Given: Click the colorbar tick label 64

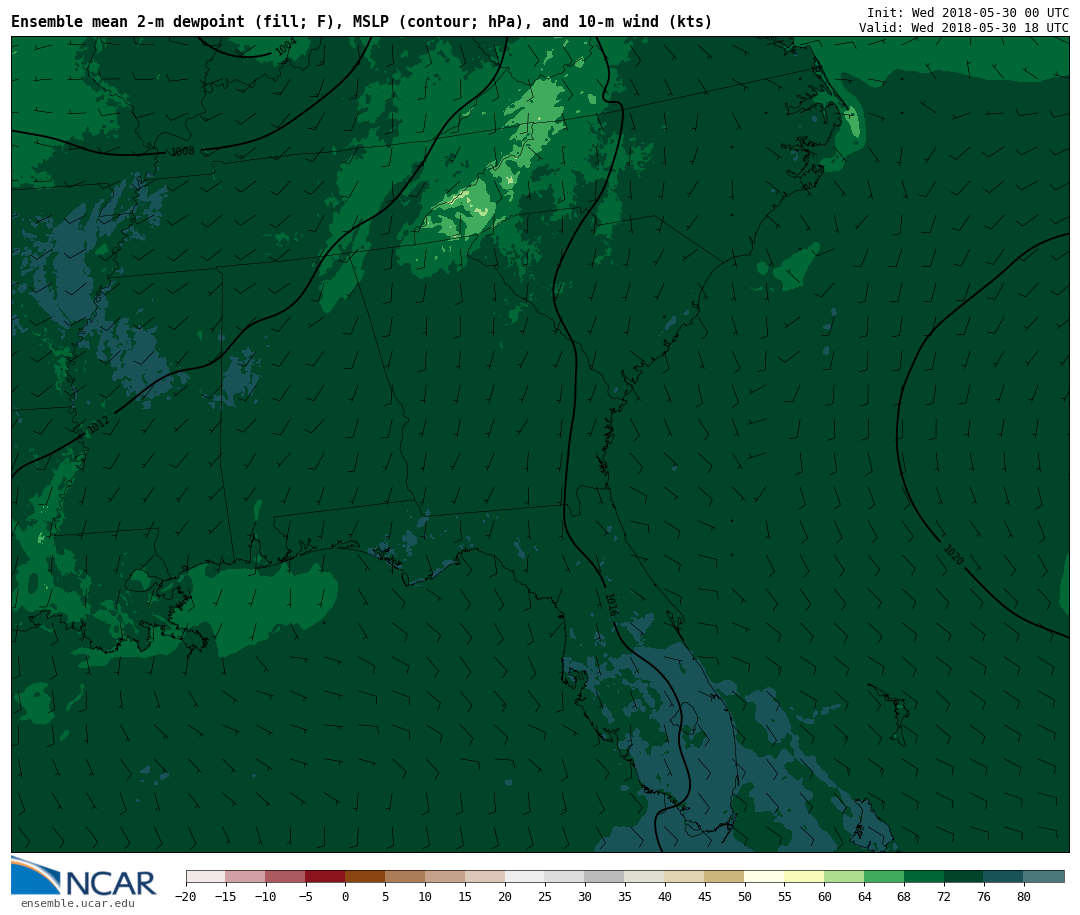Looking at the screenshot, I should coord(864,896).
